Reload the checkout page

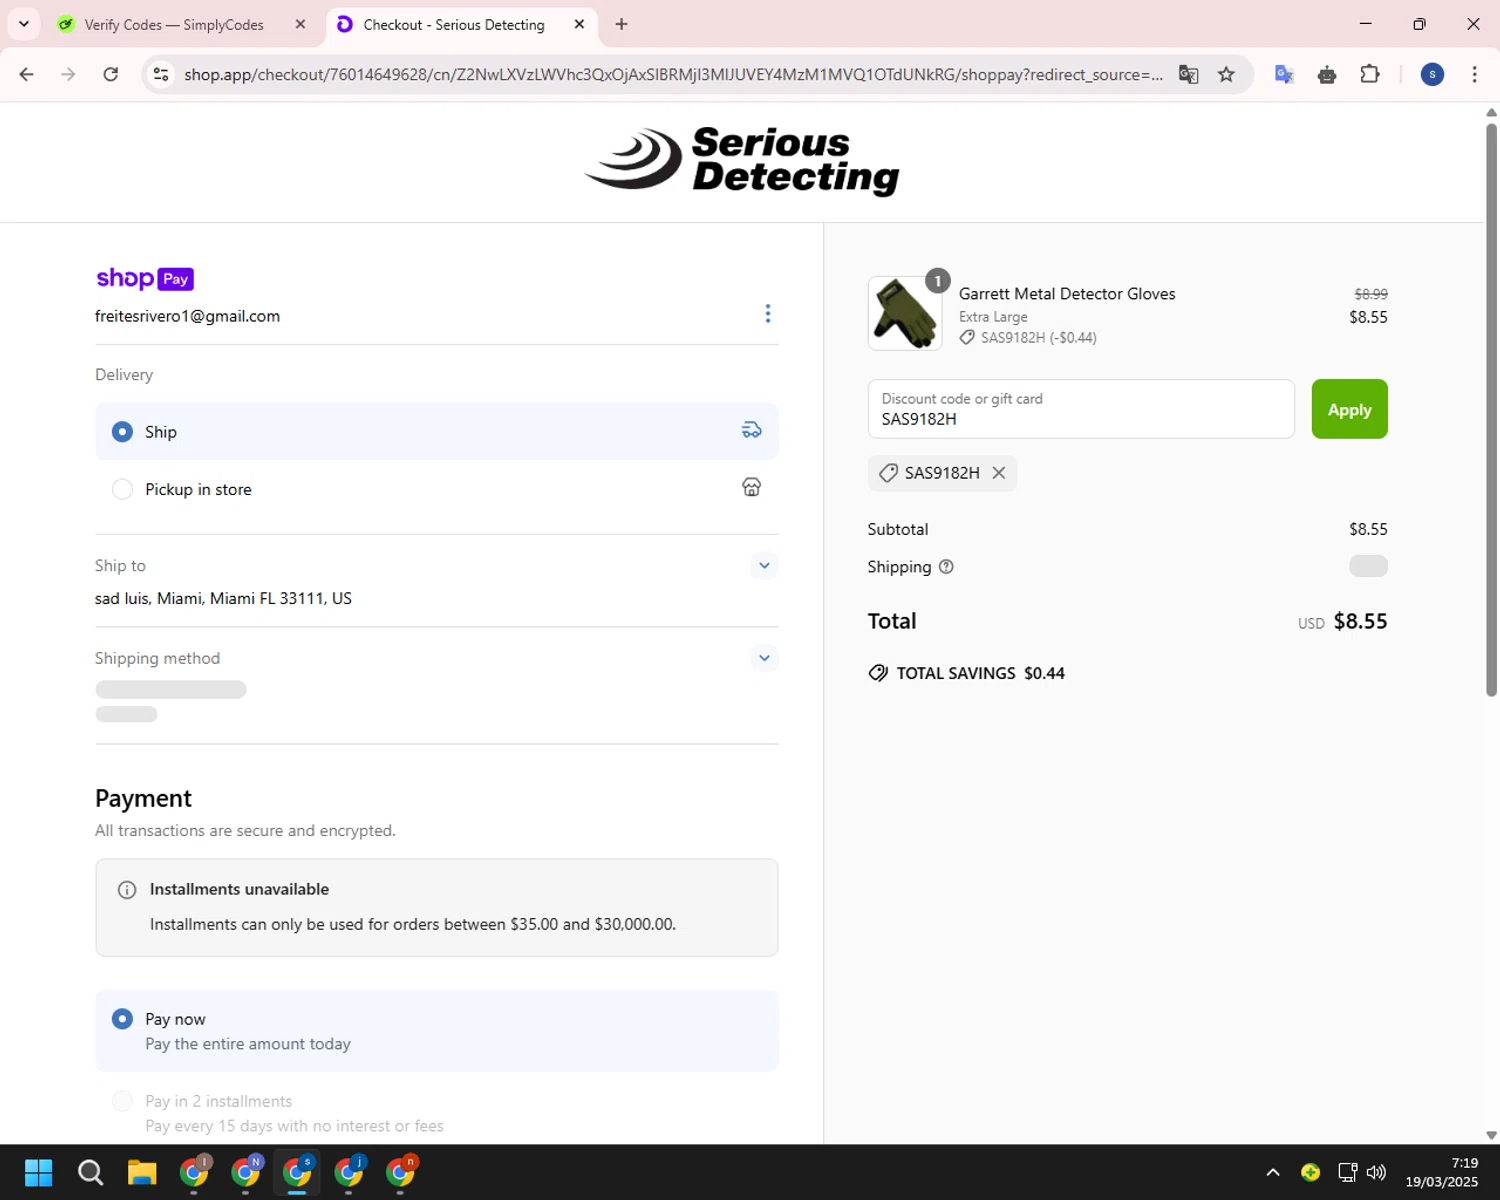(111, 74)
